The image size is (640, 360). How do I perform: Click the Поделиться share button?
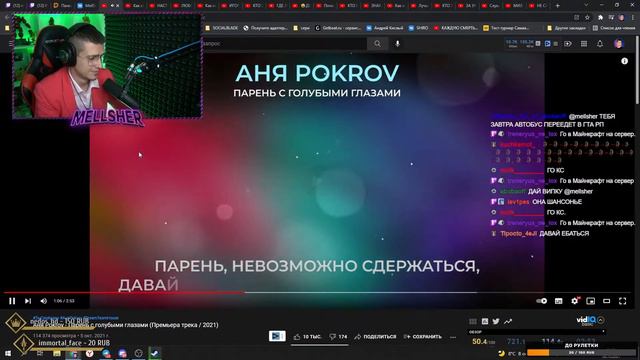(375, 337)
